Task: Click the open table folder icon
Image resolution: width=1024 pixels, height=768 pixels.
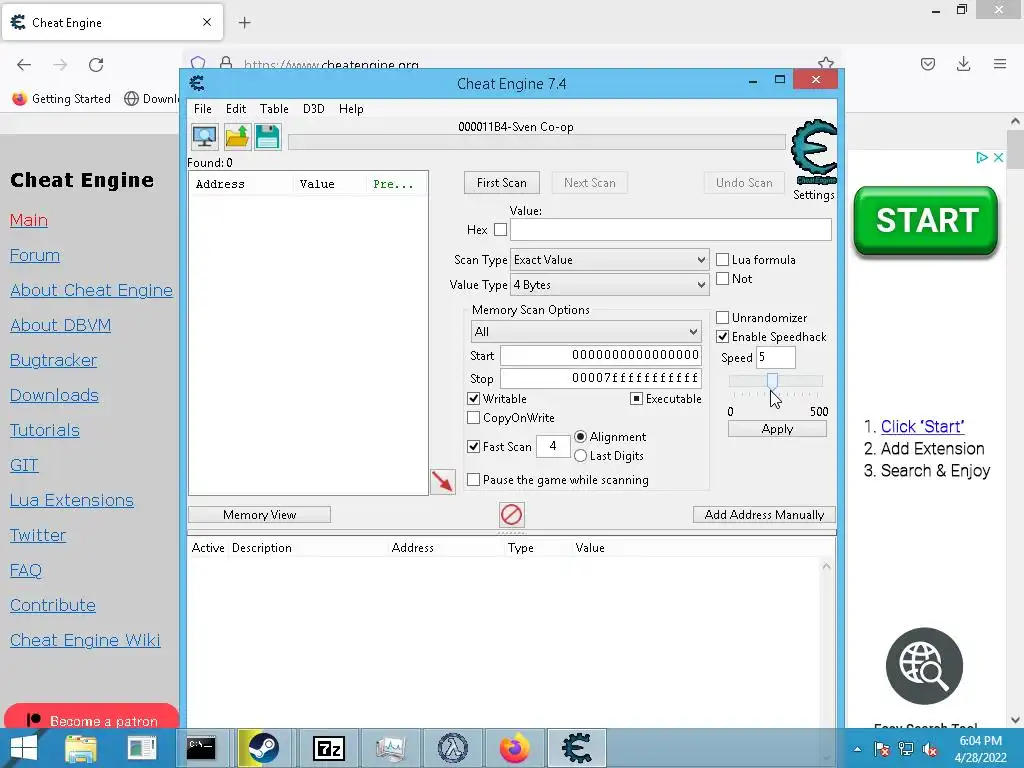Action: (236, 136)
